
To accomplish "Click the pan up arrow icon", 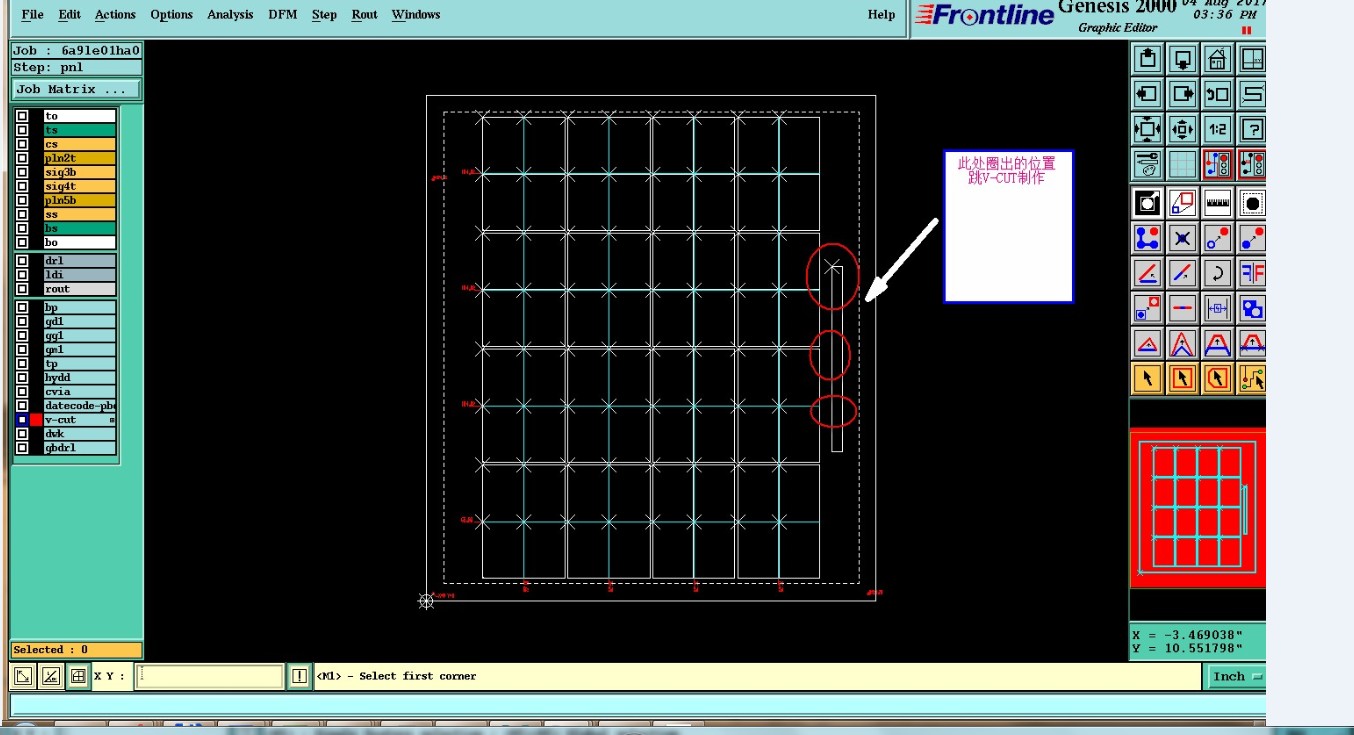I will [1147, 59].
